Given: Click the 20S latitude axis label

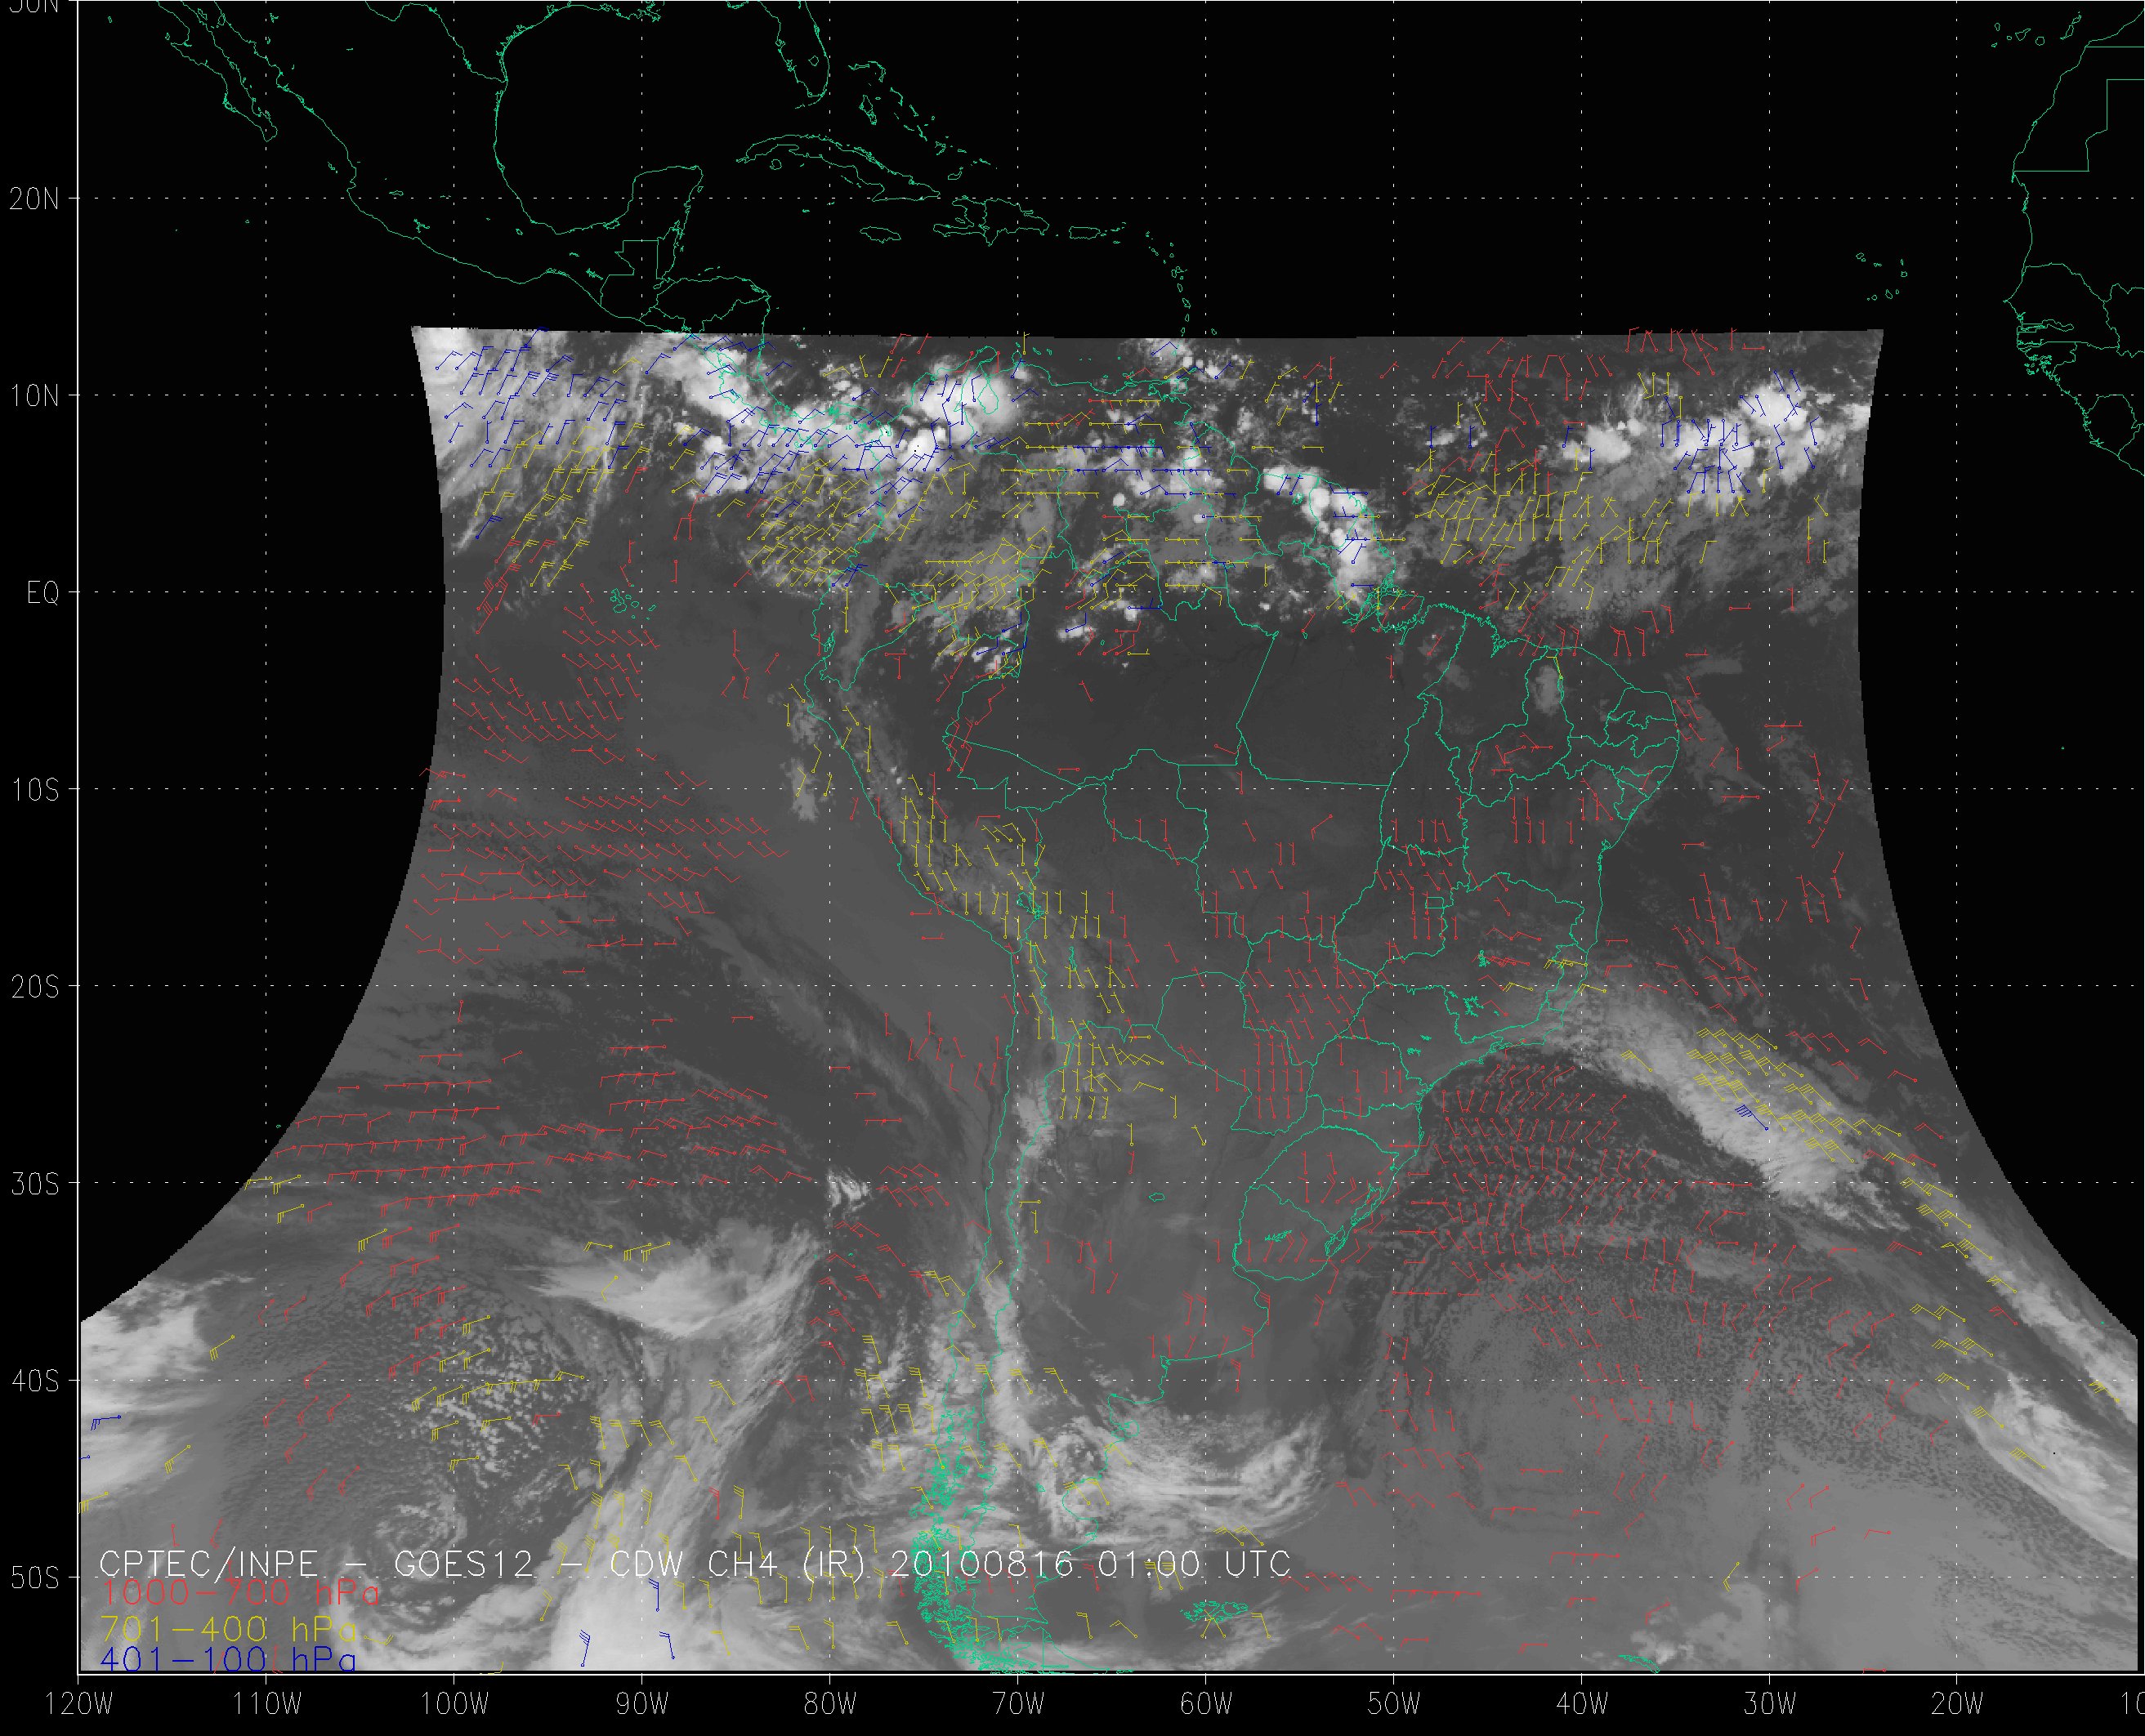Looking at the screenshot, I should click(34, 988).
